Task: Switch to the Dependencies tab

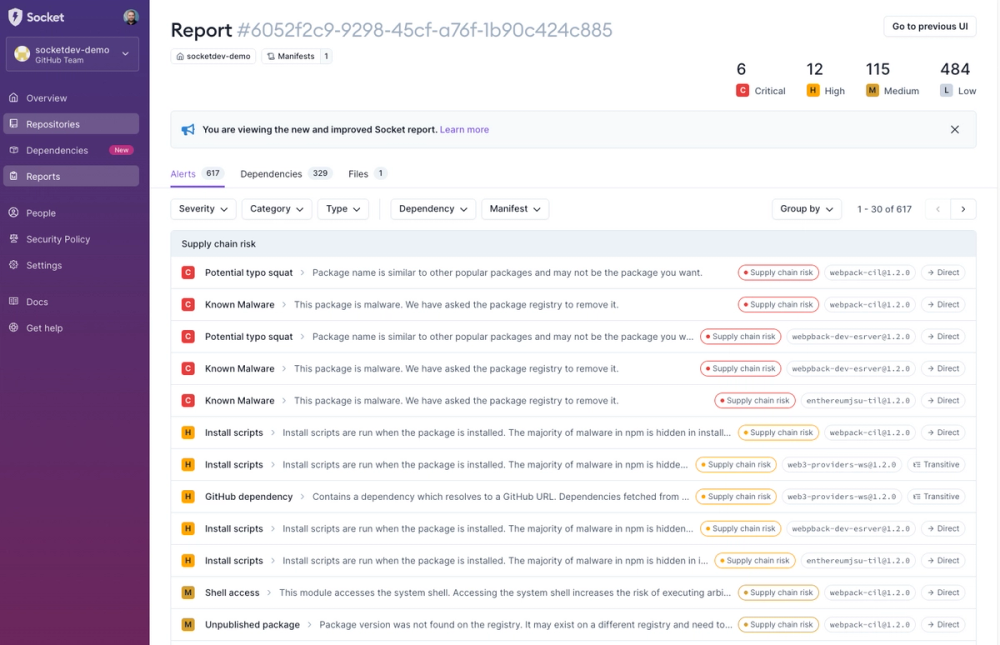Action: coord(273,173)
